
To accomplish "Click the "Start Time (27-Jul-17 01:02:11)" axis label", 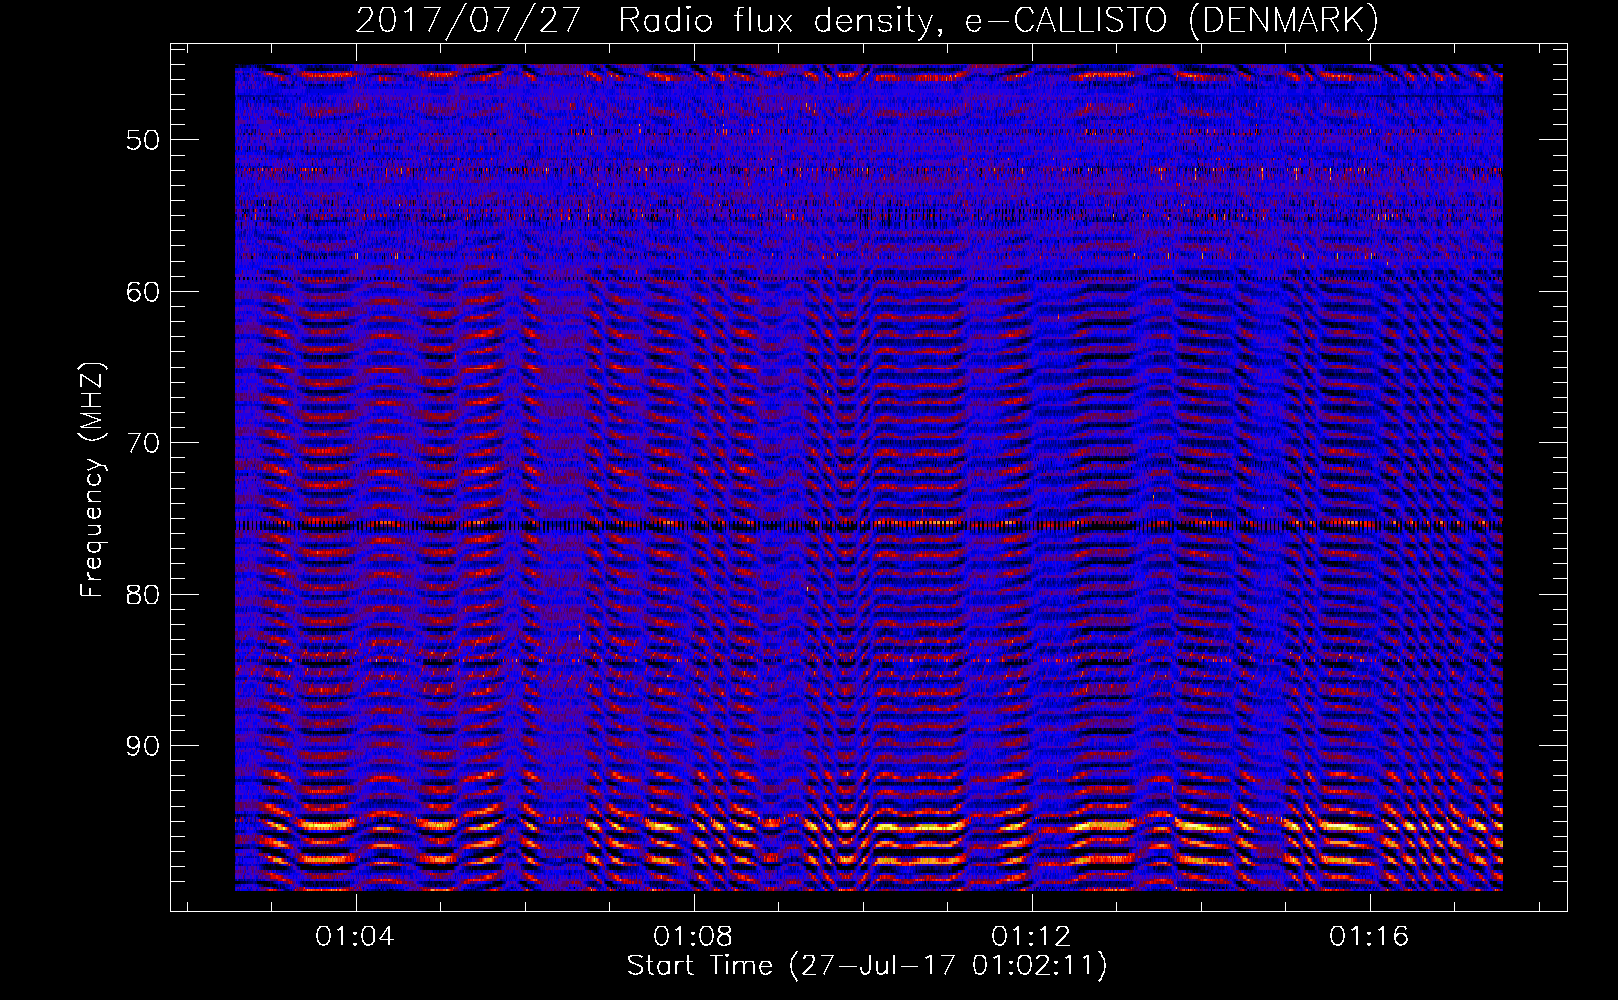I will [867, 966].
